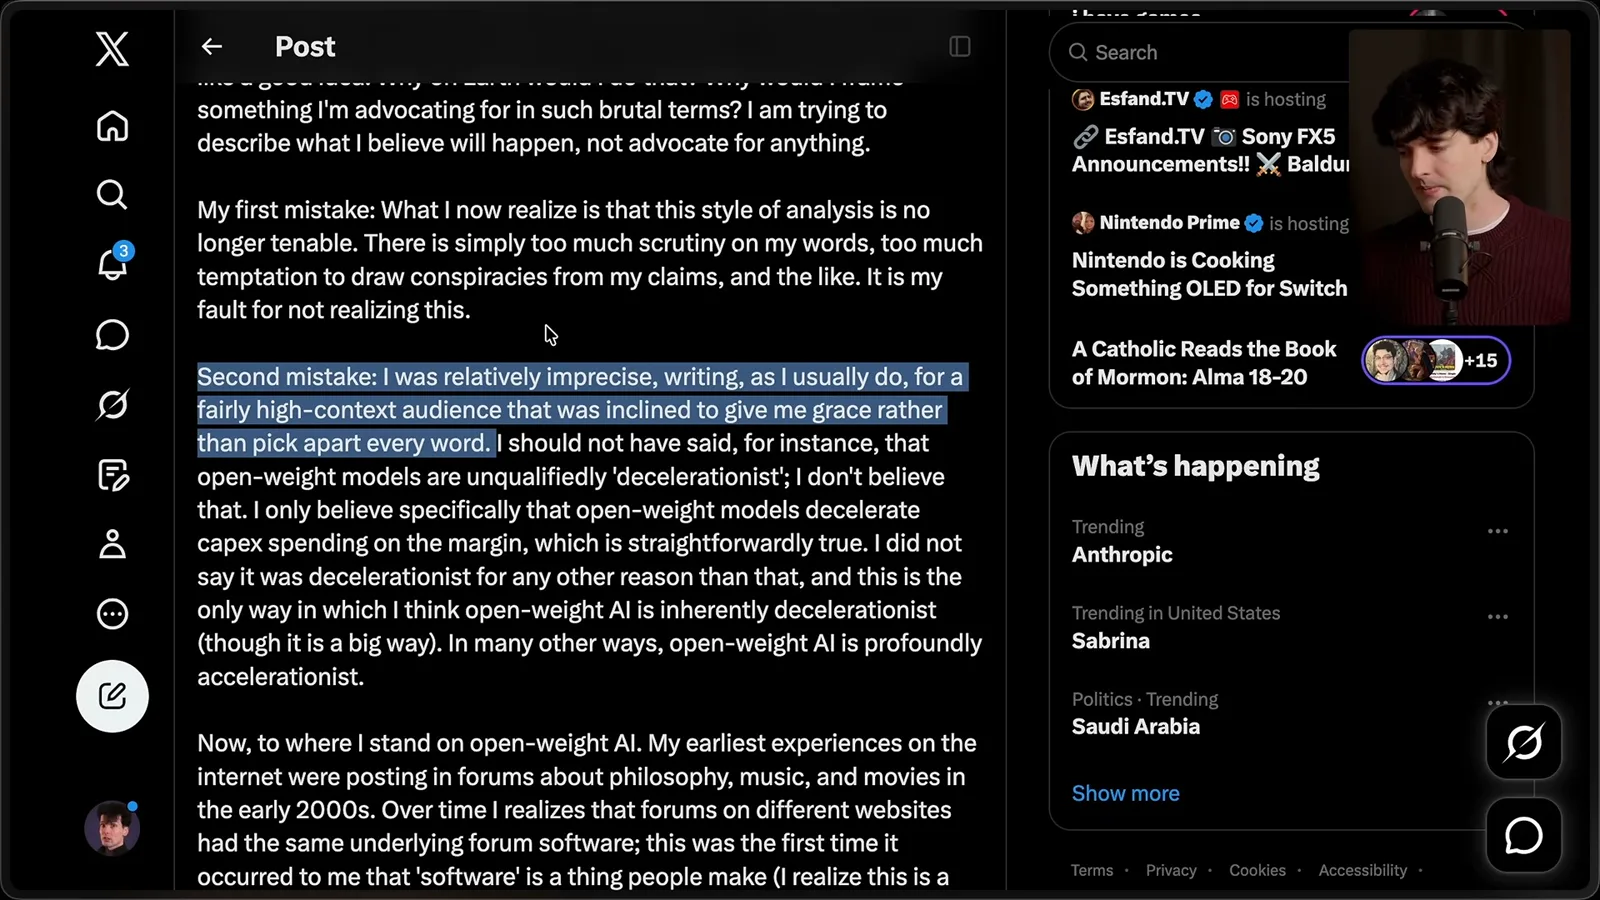This screenshot has height=900, width=1600.
Task: View the +15 participants avatar group
Action: point(1436,360)
